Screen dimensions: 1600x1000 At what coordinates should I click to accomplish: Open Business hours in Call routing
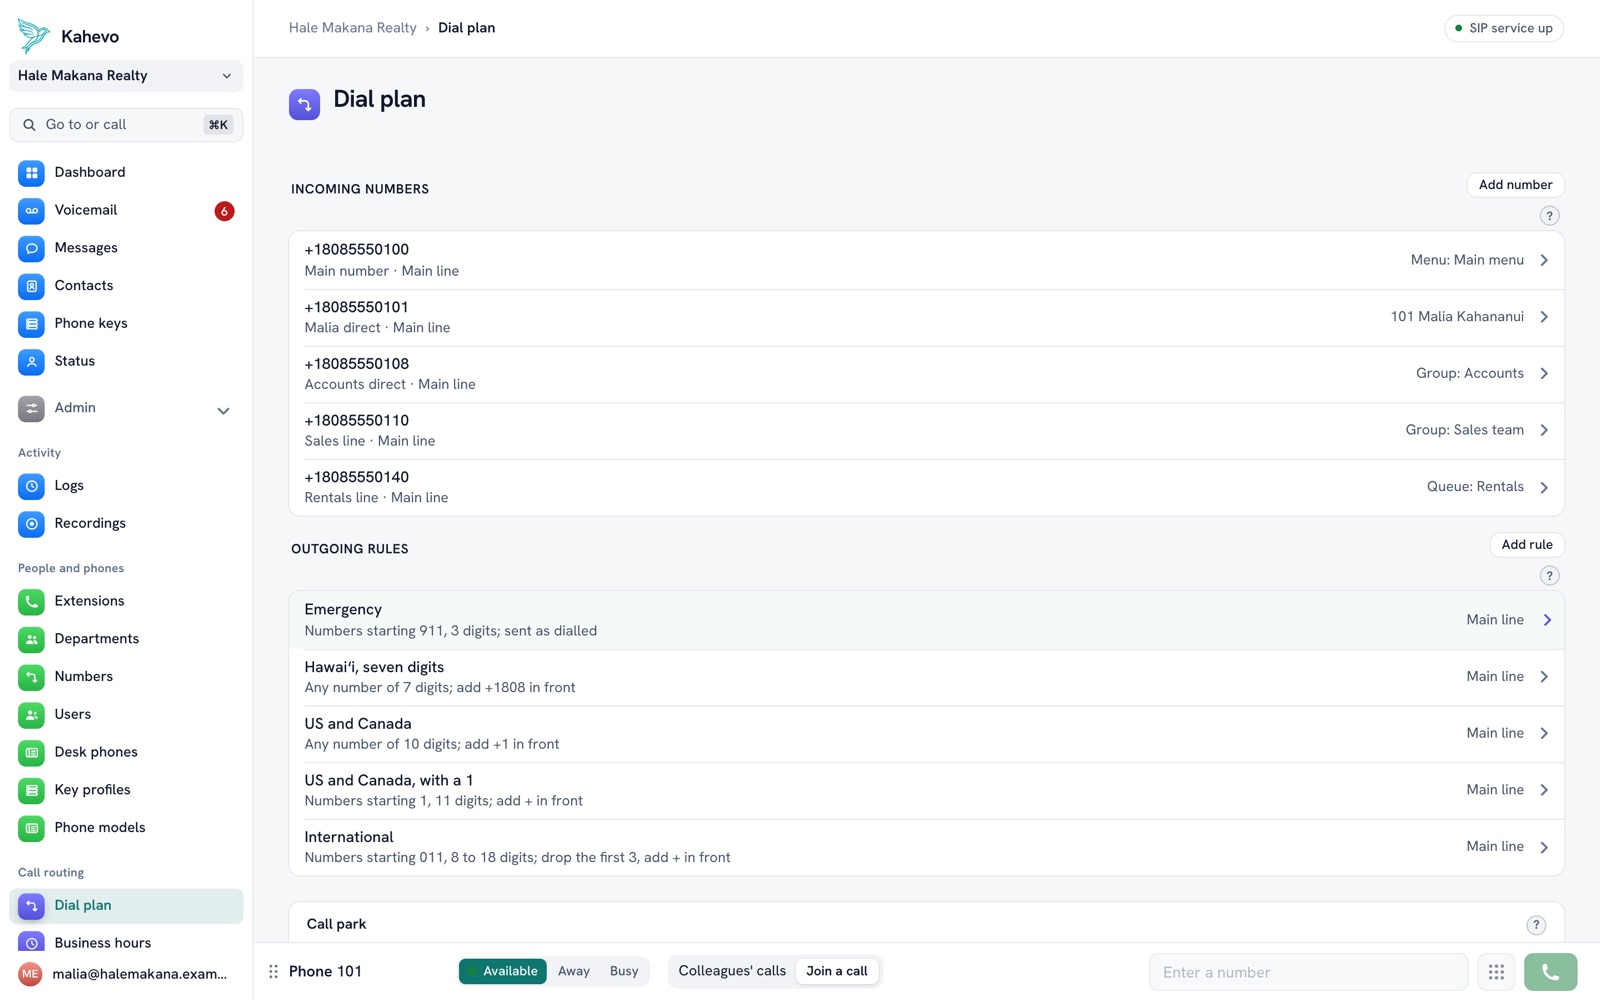(x=126, y=943)
